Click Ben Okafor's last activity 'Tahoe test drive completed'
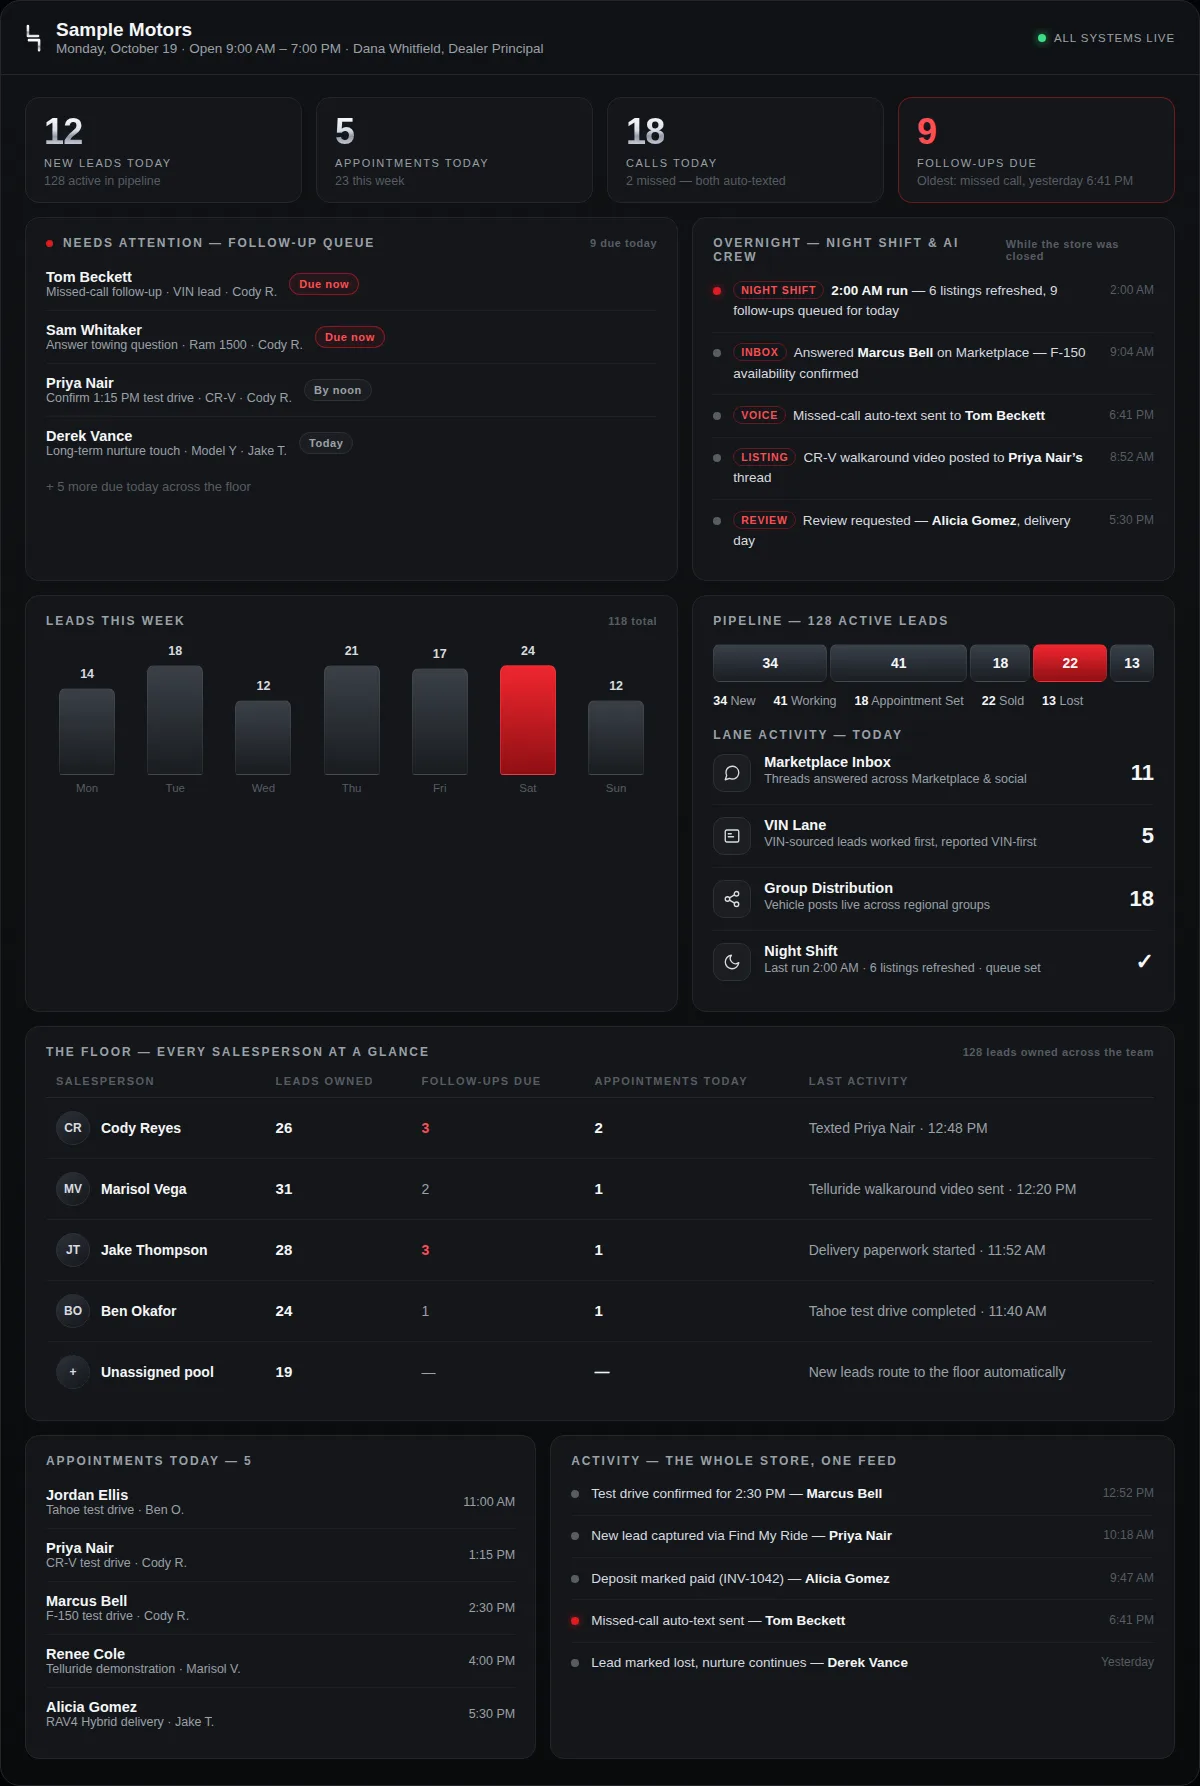Image resolution: width=1200 pixels, height=1786 pixels. pyautogui.click(x=928, y=1311)
